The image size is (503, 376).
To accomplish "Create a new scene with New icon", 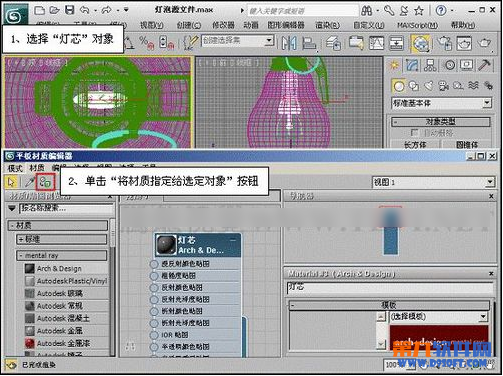I will tap(40, 10).
